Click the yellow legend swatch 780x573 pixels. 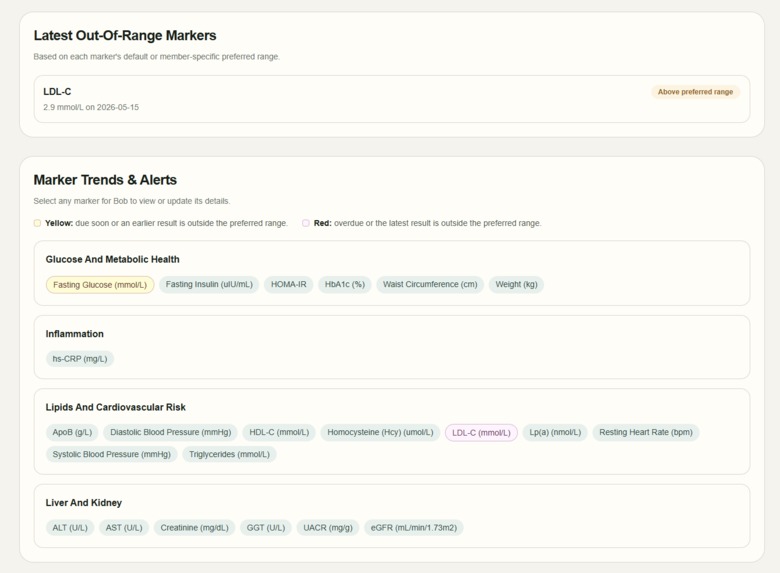pos(37,223)
